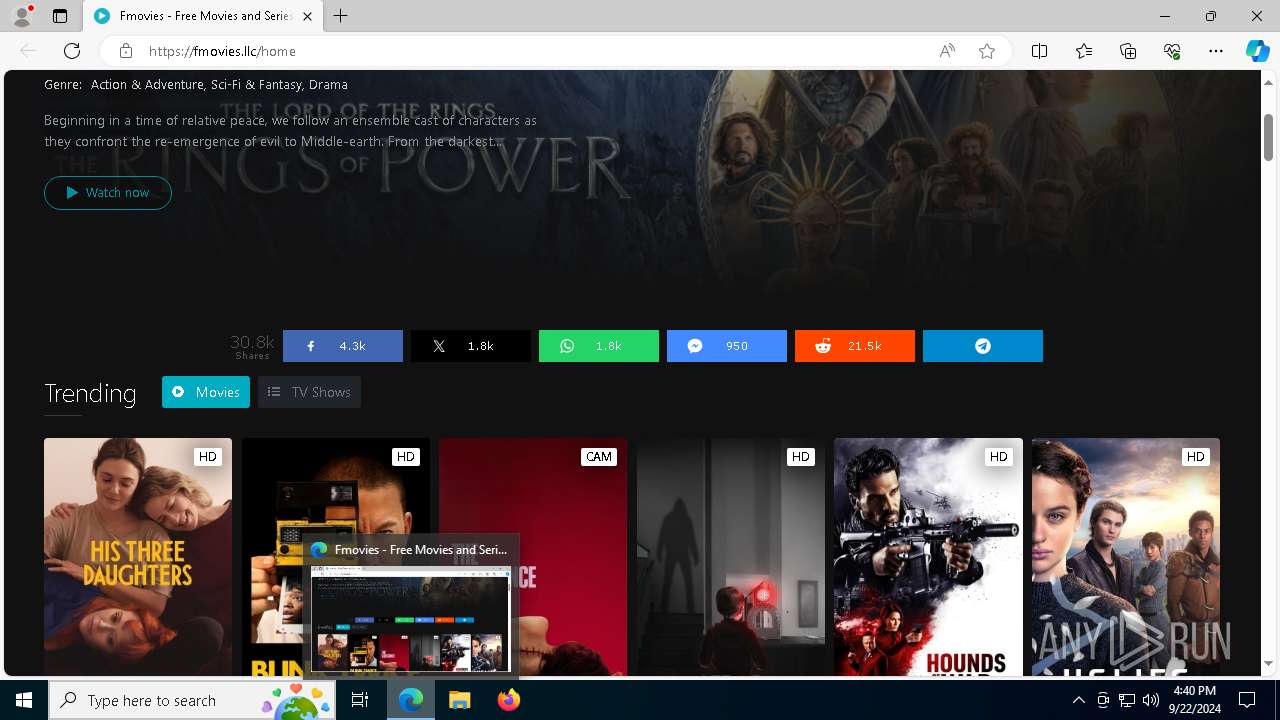
Task: Open Browser essentials icon
Action: point(1172,51)
